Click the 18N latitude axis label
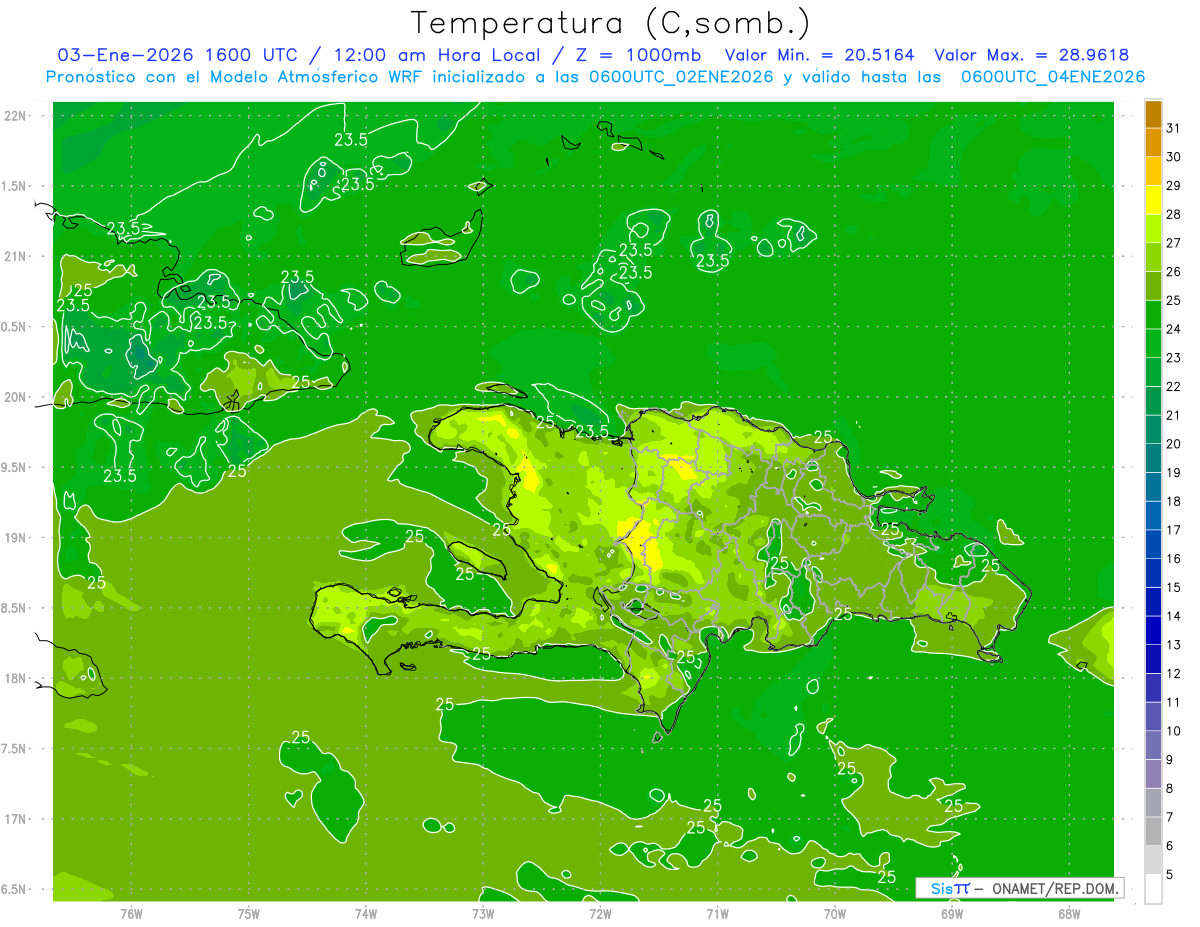This screenshot has height=927, width=1200. click(x=17, y=679)
